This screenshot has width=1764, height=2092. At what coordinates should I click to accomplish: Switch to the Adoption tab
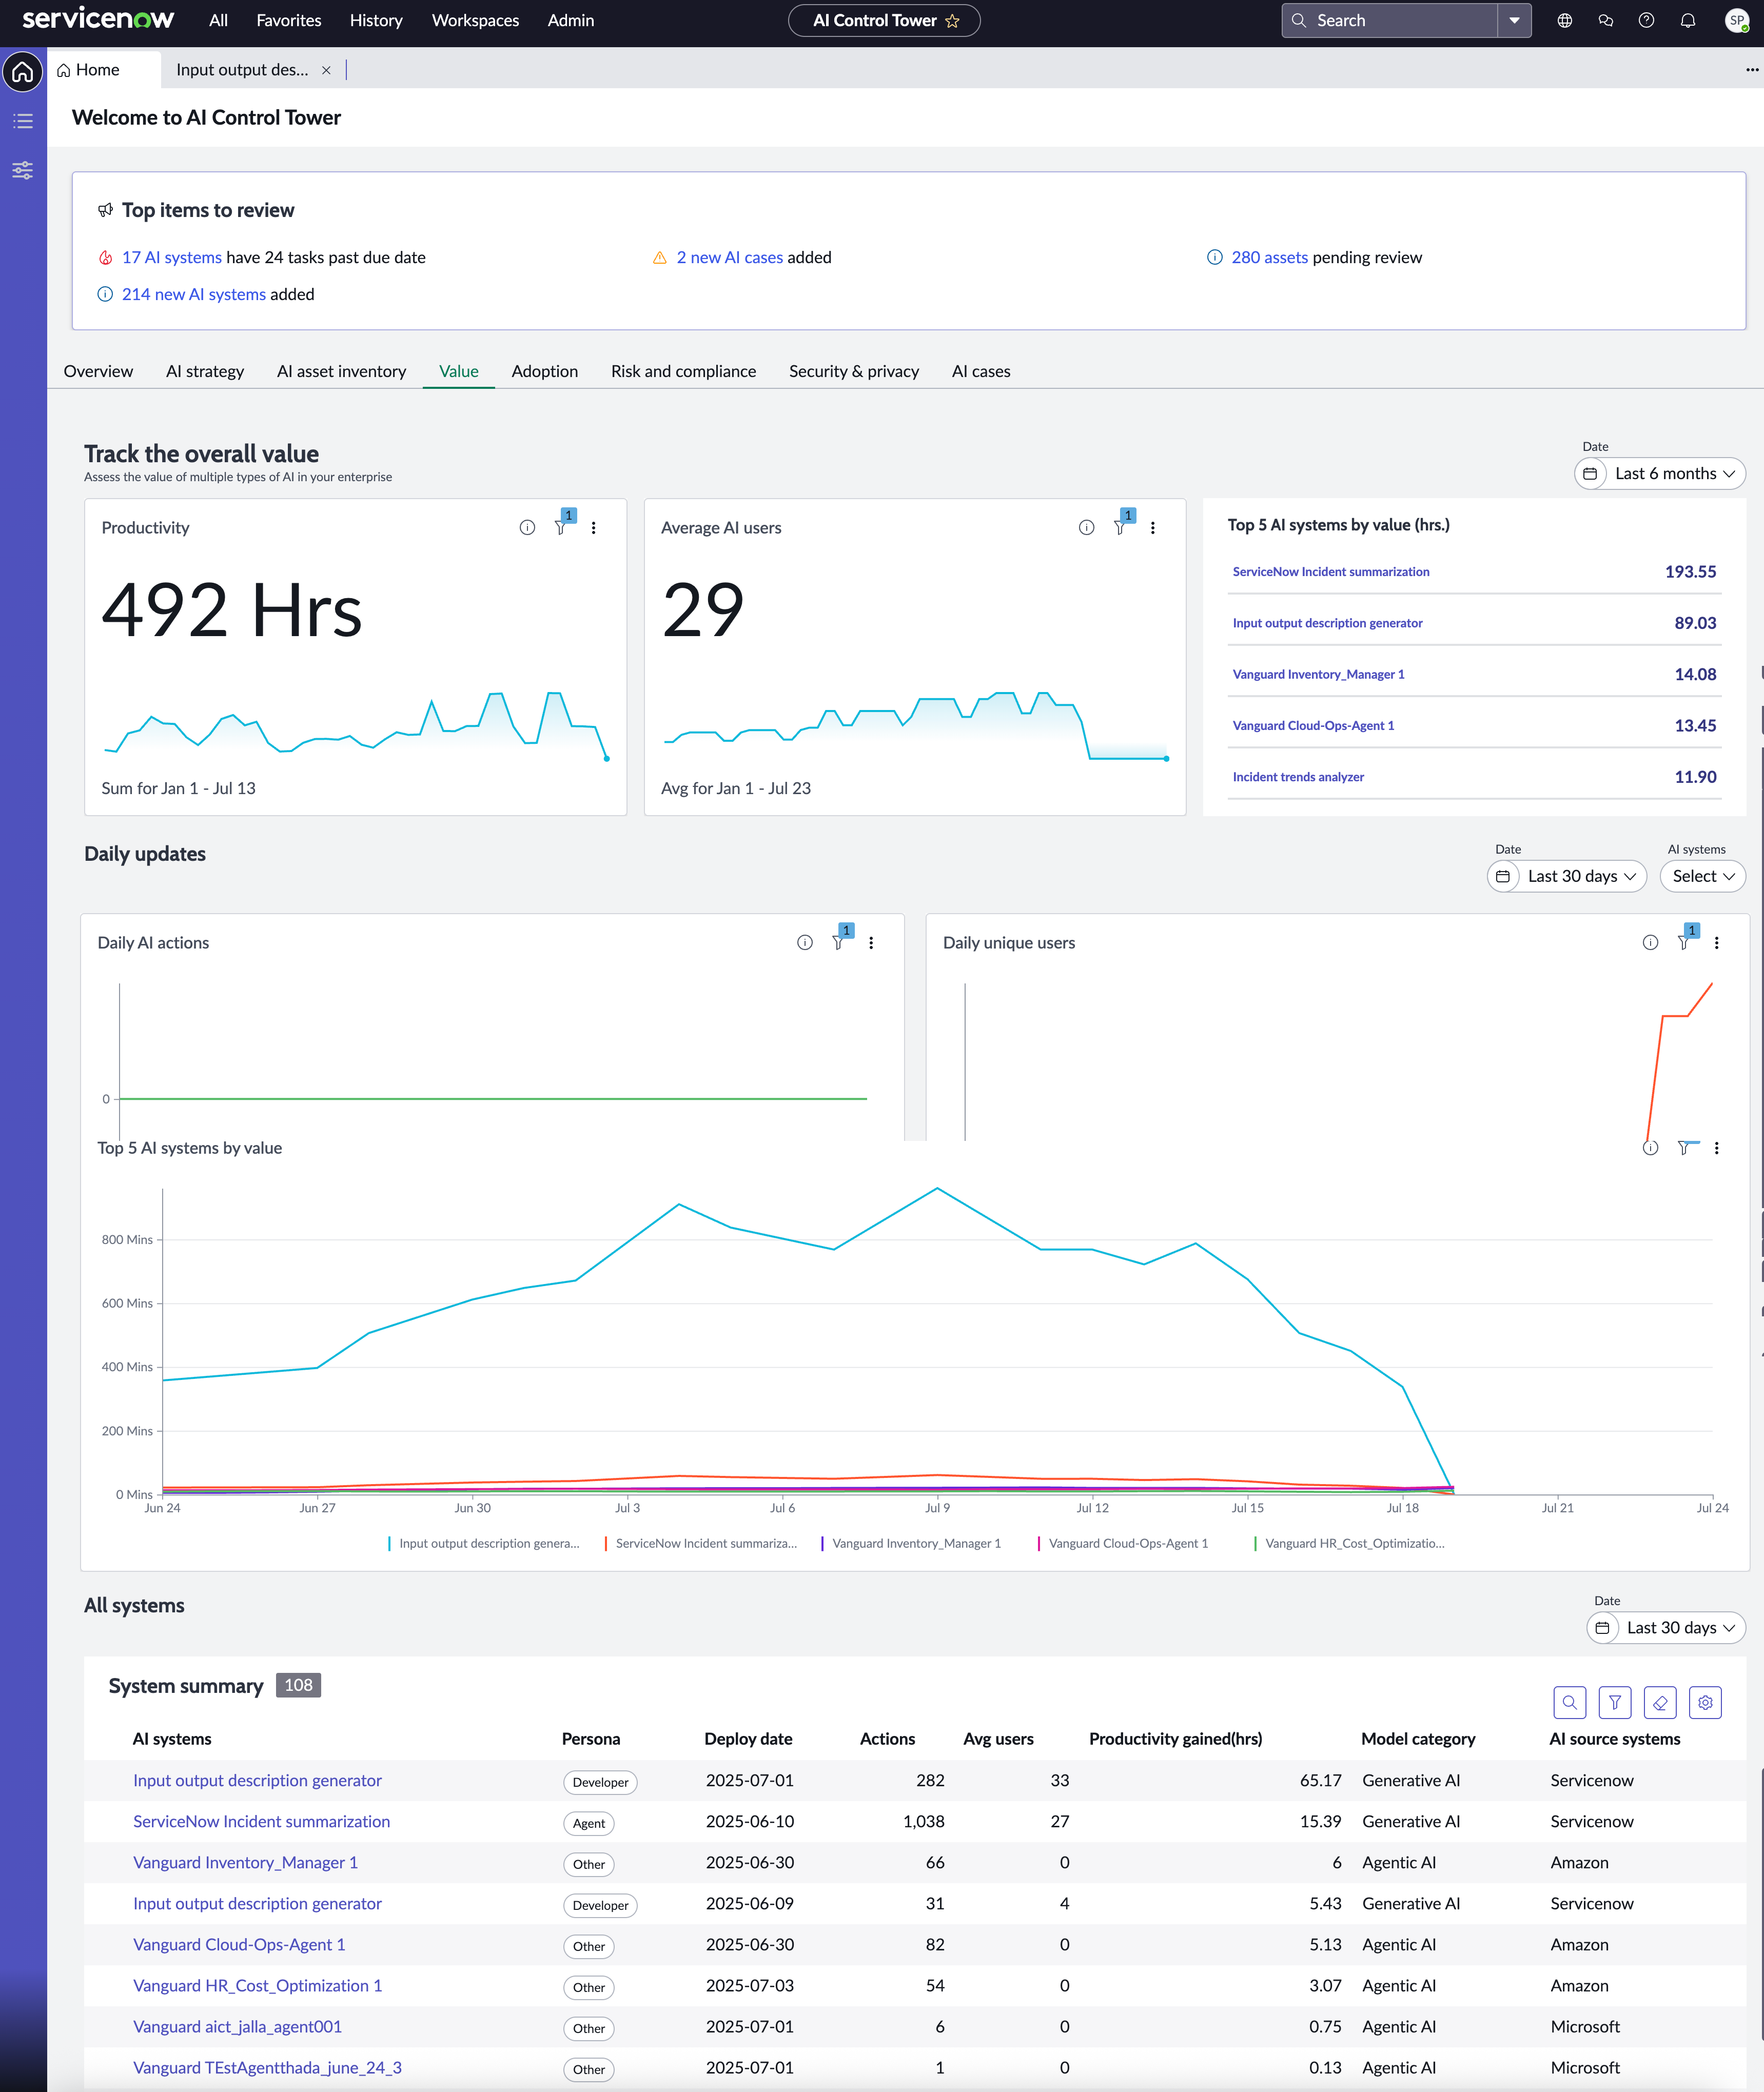click(545, 371)
